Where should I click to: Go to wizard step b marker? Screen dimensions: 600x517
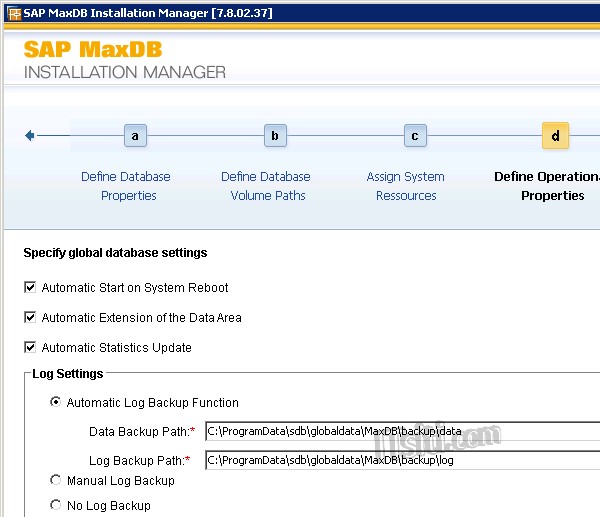coord(275,135)
